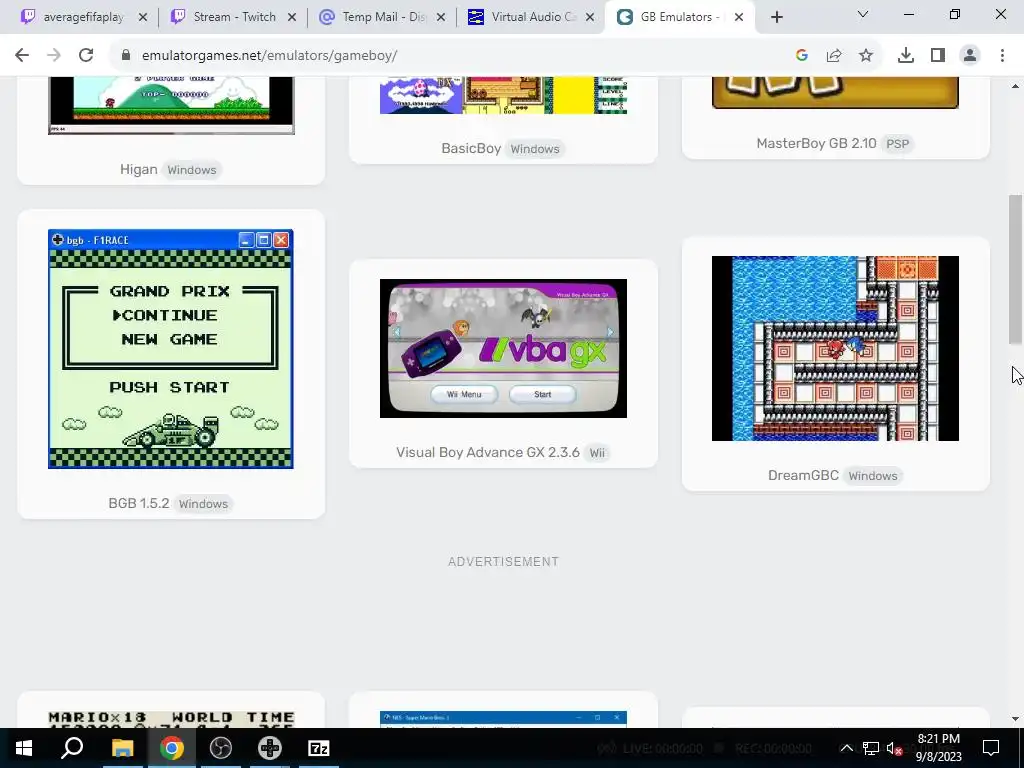Click the Google icon in address bar
This screenshot has width=1024, height=768.
[x=802, y=56]
